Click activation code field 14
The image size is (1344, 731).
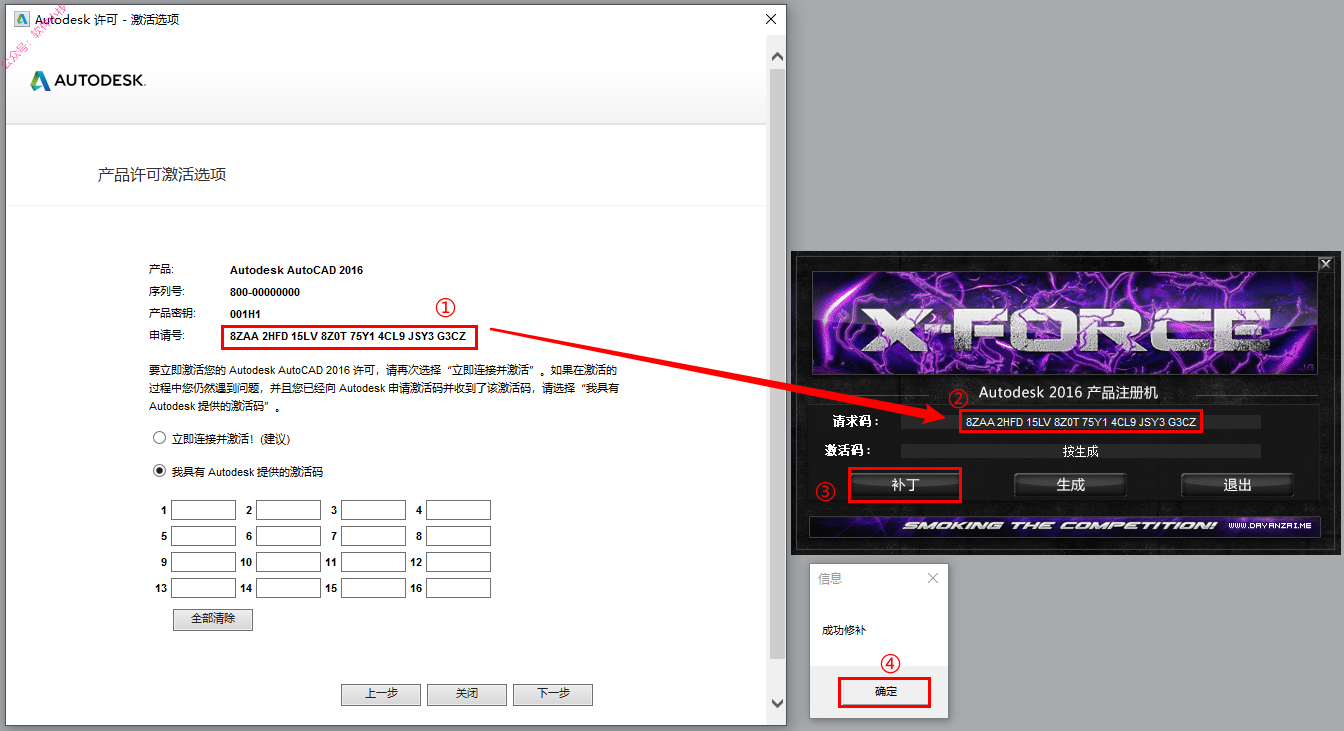click(288, 588)
